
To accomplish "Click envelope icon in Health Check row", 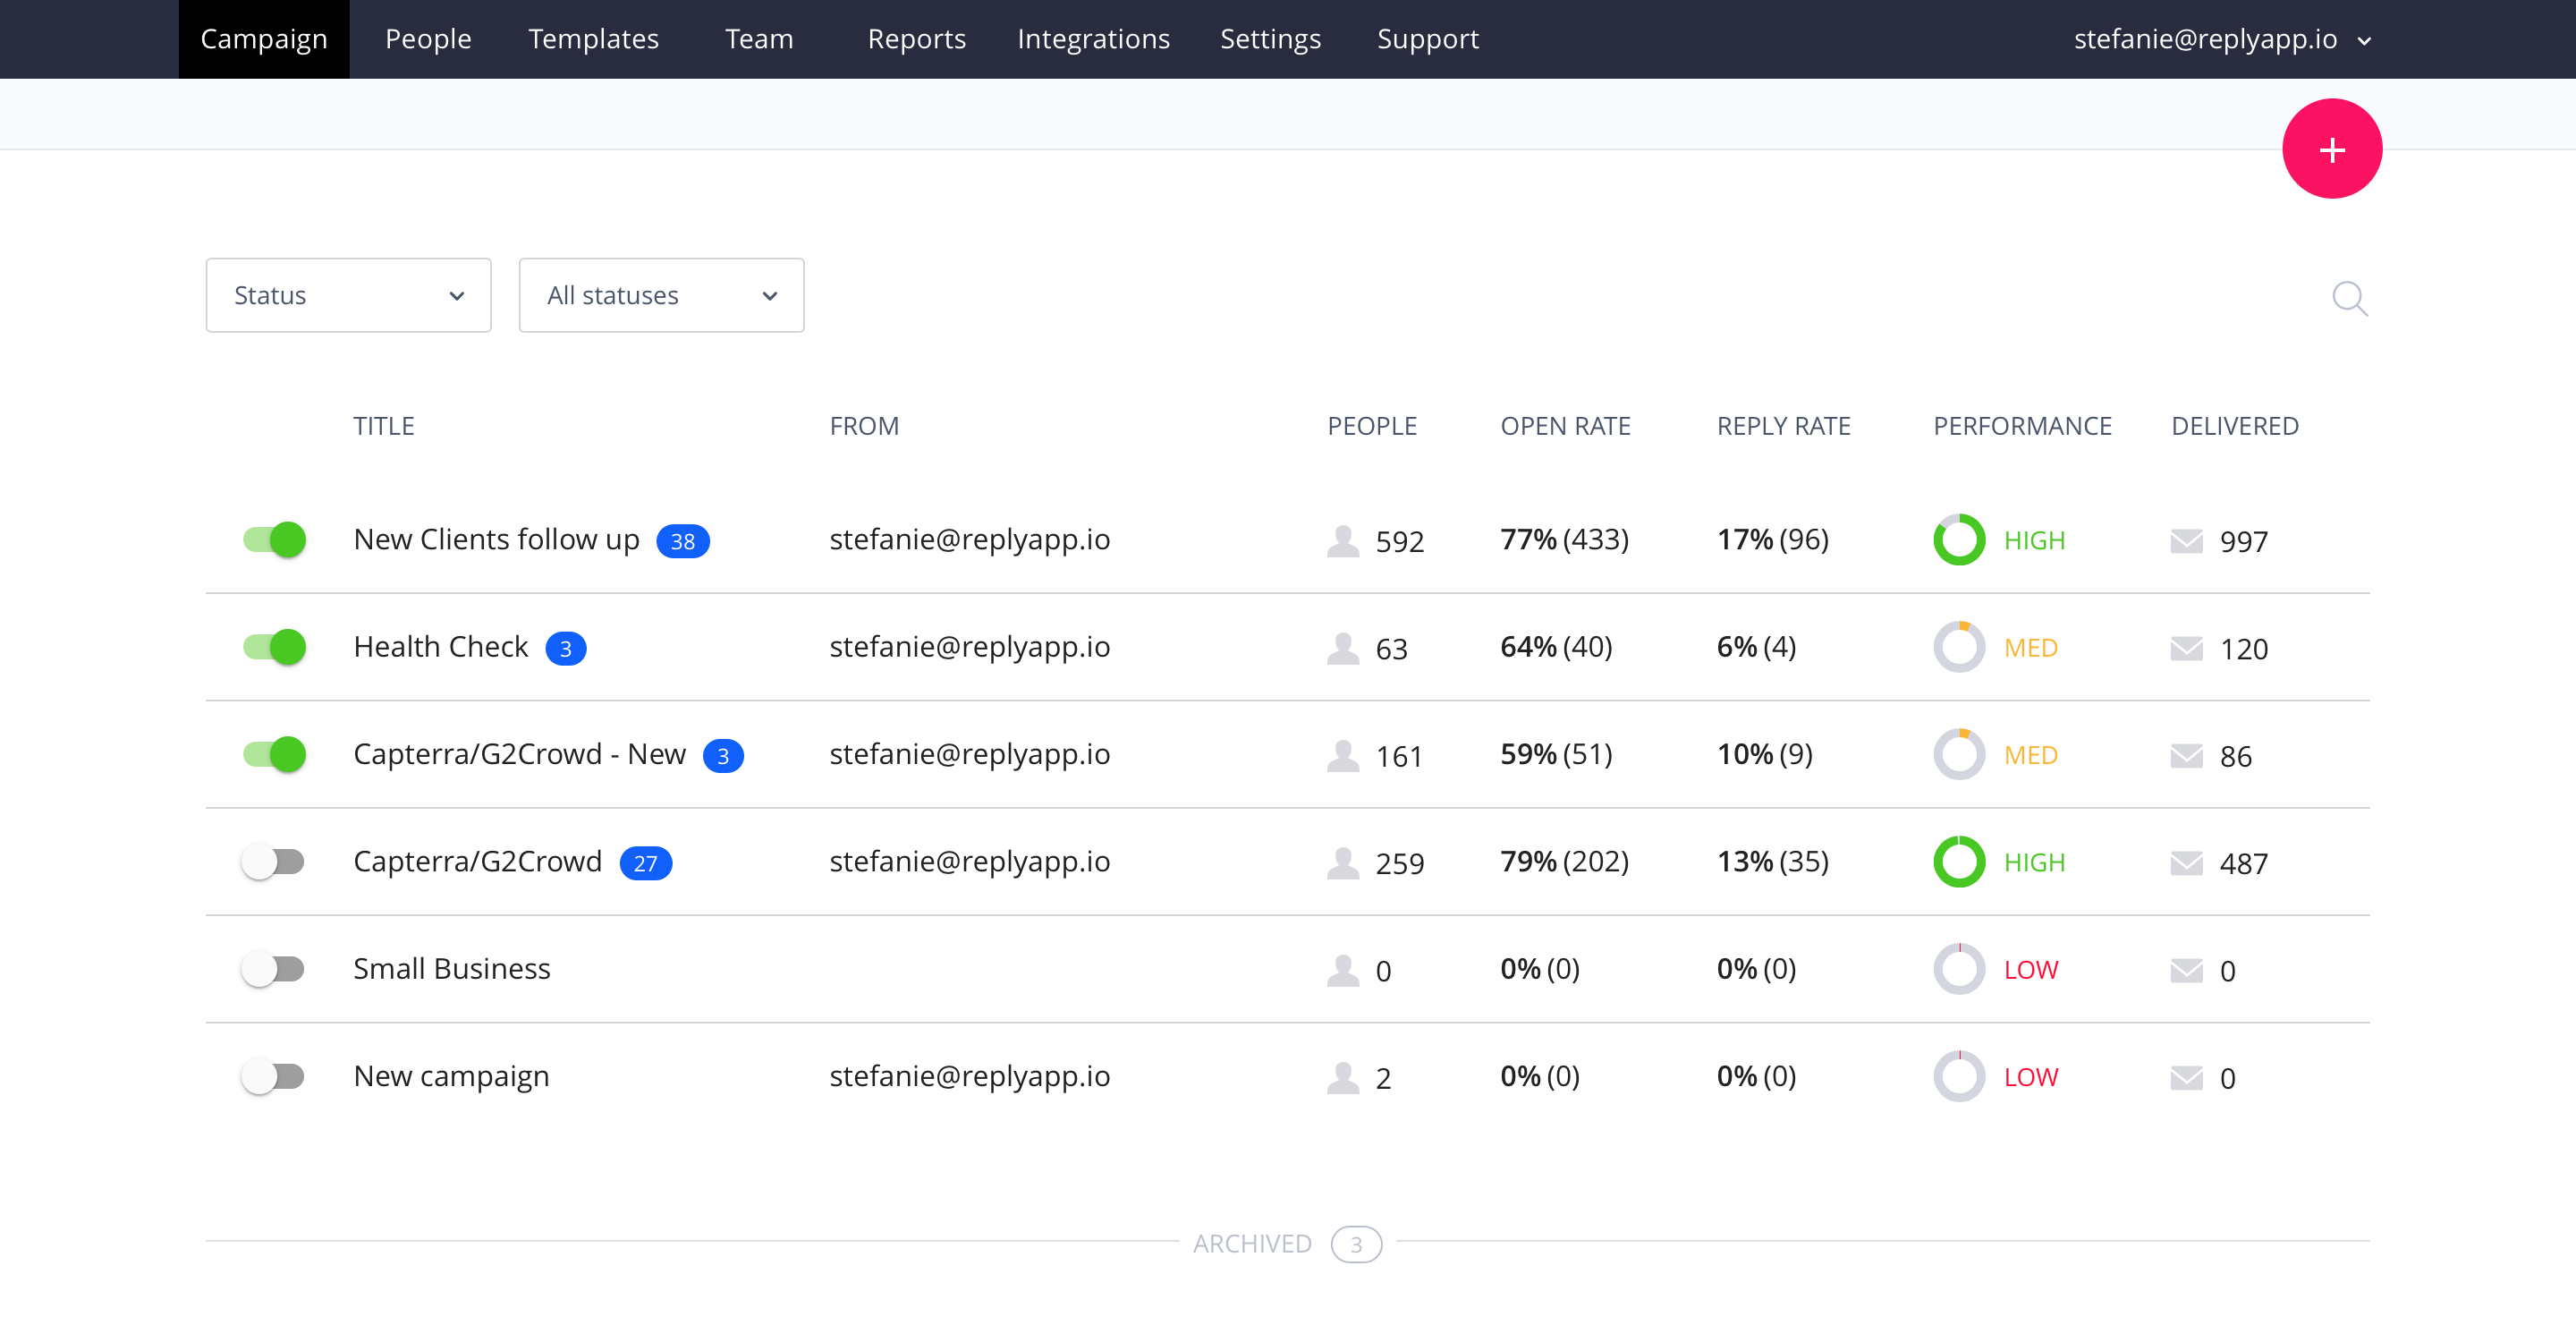I will click(2186, 648).
